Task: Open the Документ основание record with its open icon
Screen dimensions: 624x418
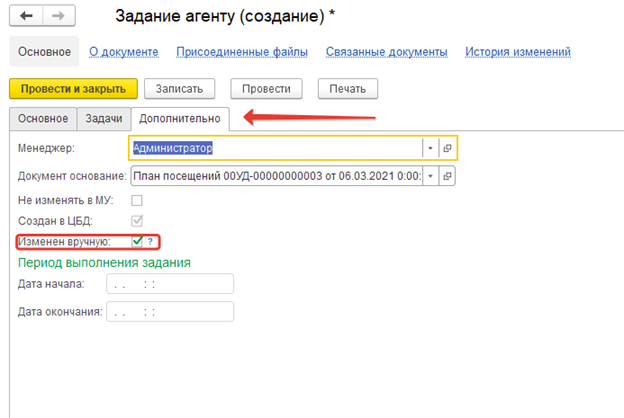Action: (x=447, y=176)
